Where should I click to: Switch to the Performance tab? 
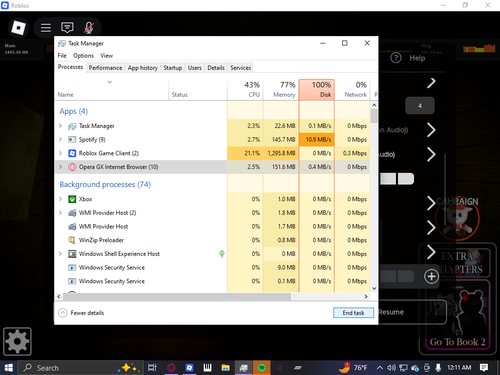105,68
